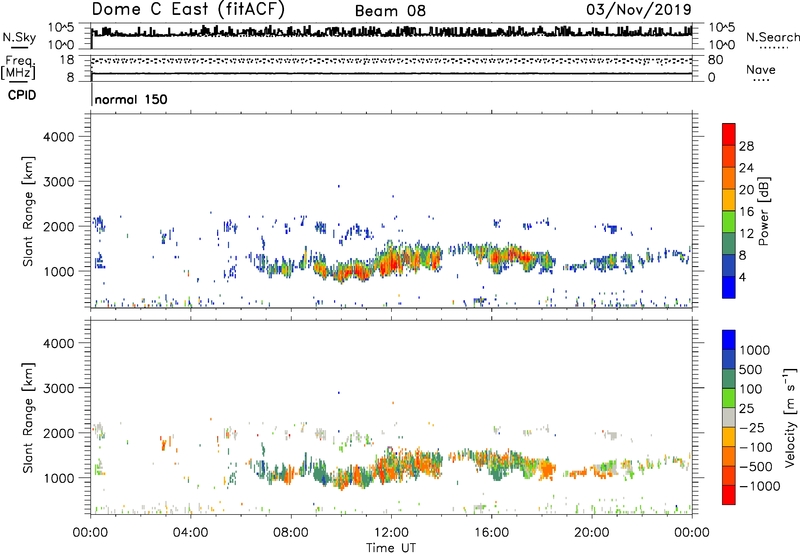Viewport: 800px width, 554px height.
Task: Select the '08:00' time tick label
Action: point(291,533)
